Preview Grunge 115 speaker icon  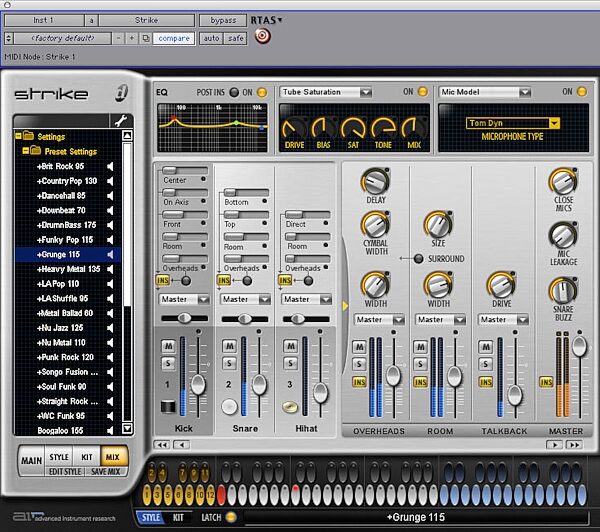point(110,255)
